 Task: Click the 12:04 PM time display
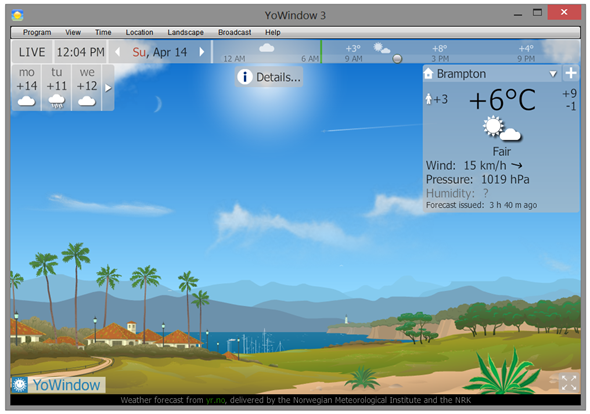point(81,52)
